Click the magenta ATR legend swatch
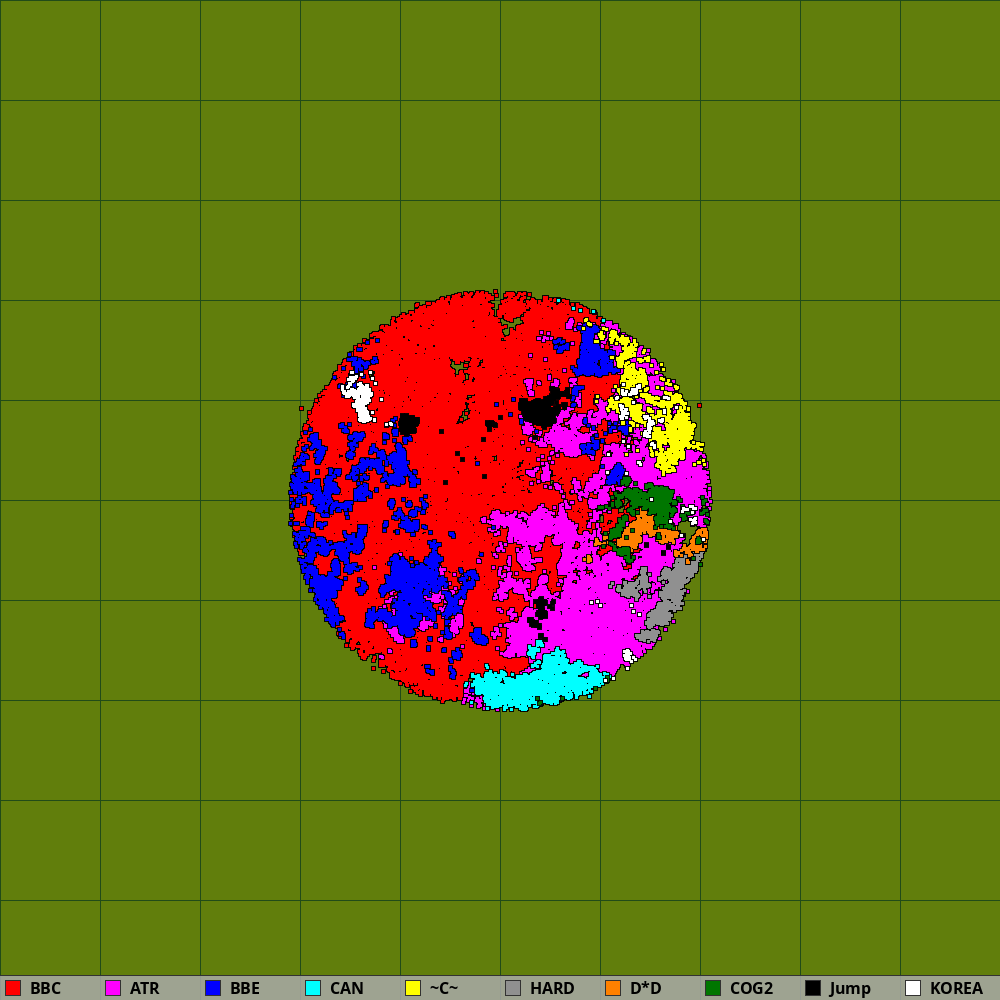Image resolution: width=1000 pixels, height=1000 pixels. tap(113, 988)
